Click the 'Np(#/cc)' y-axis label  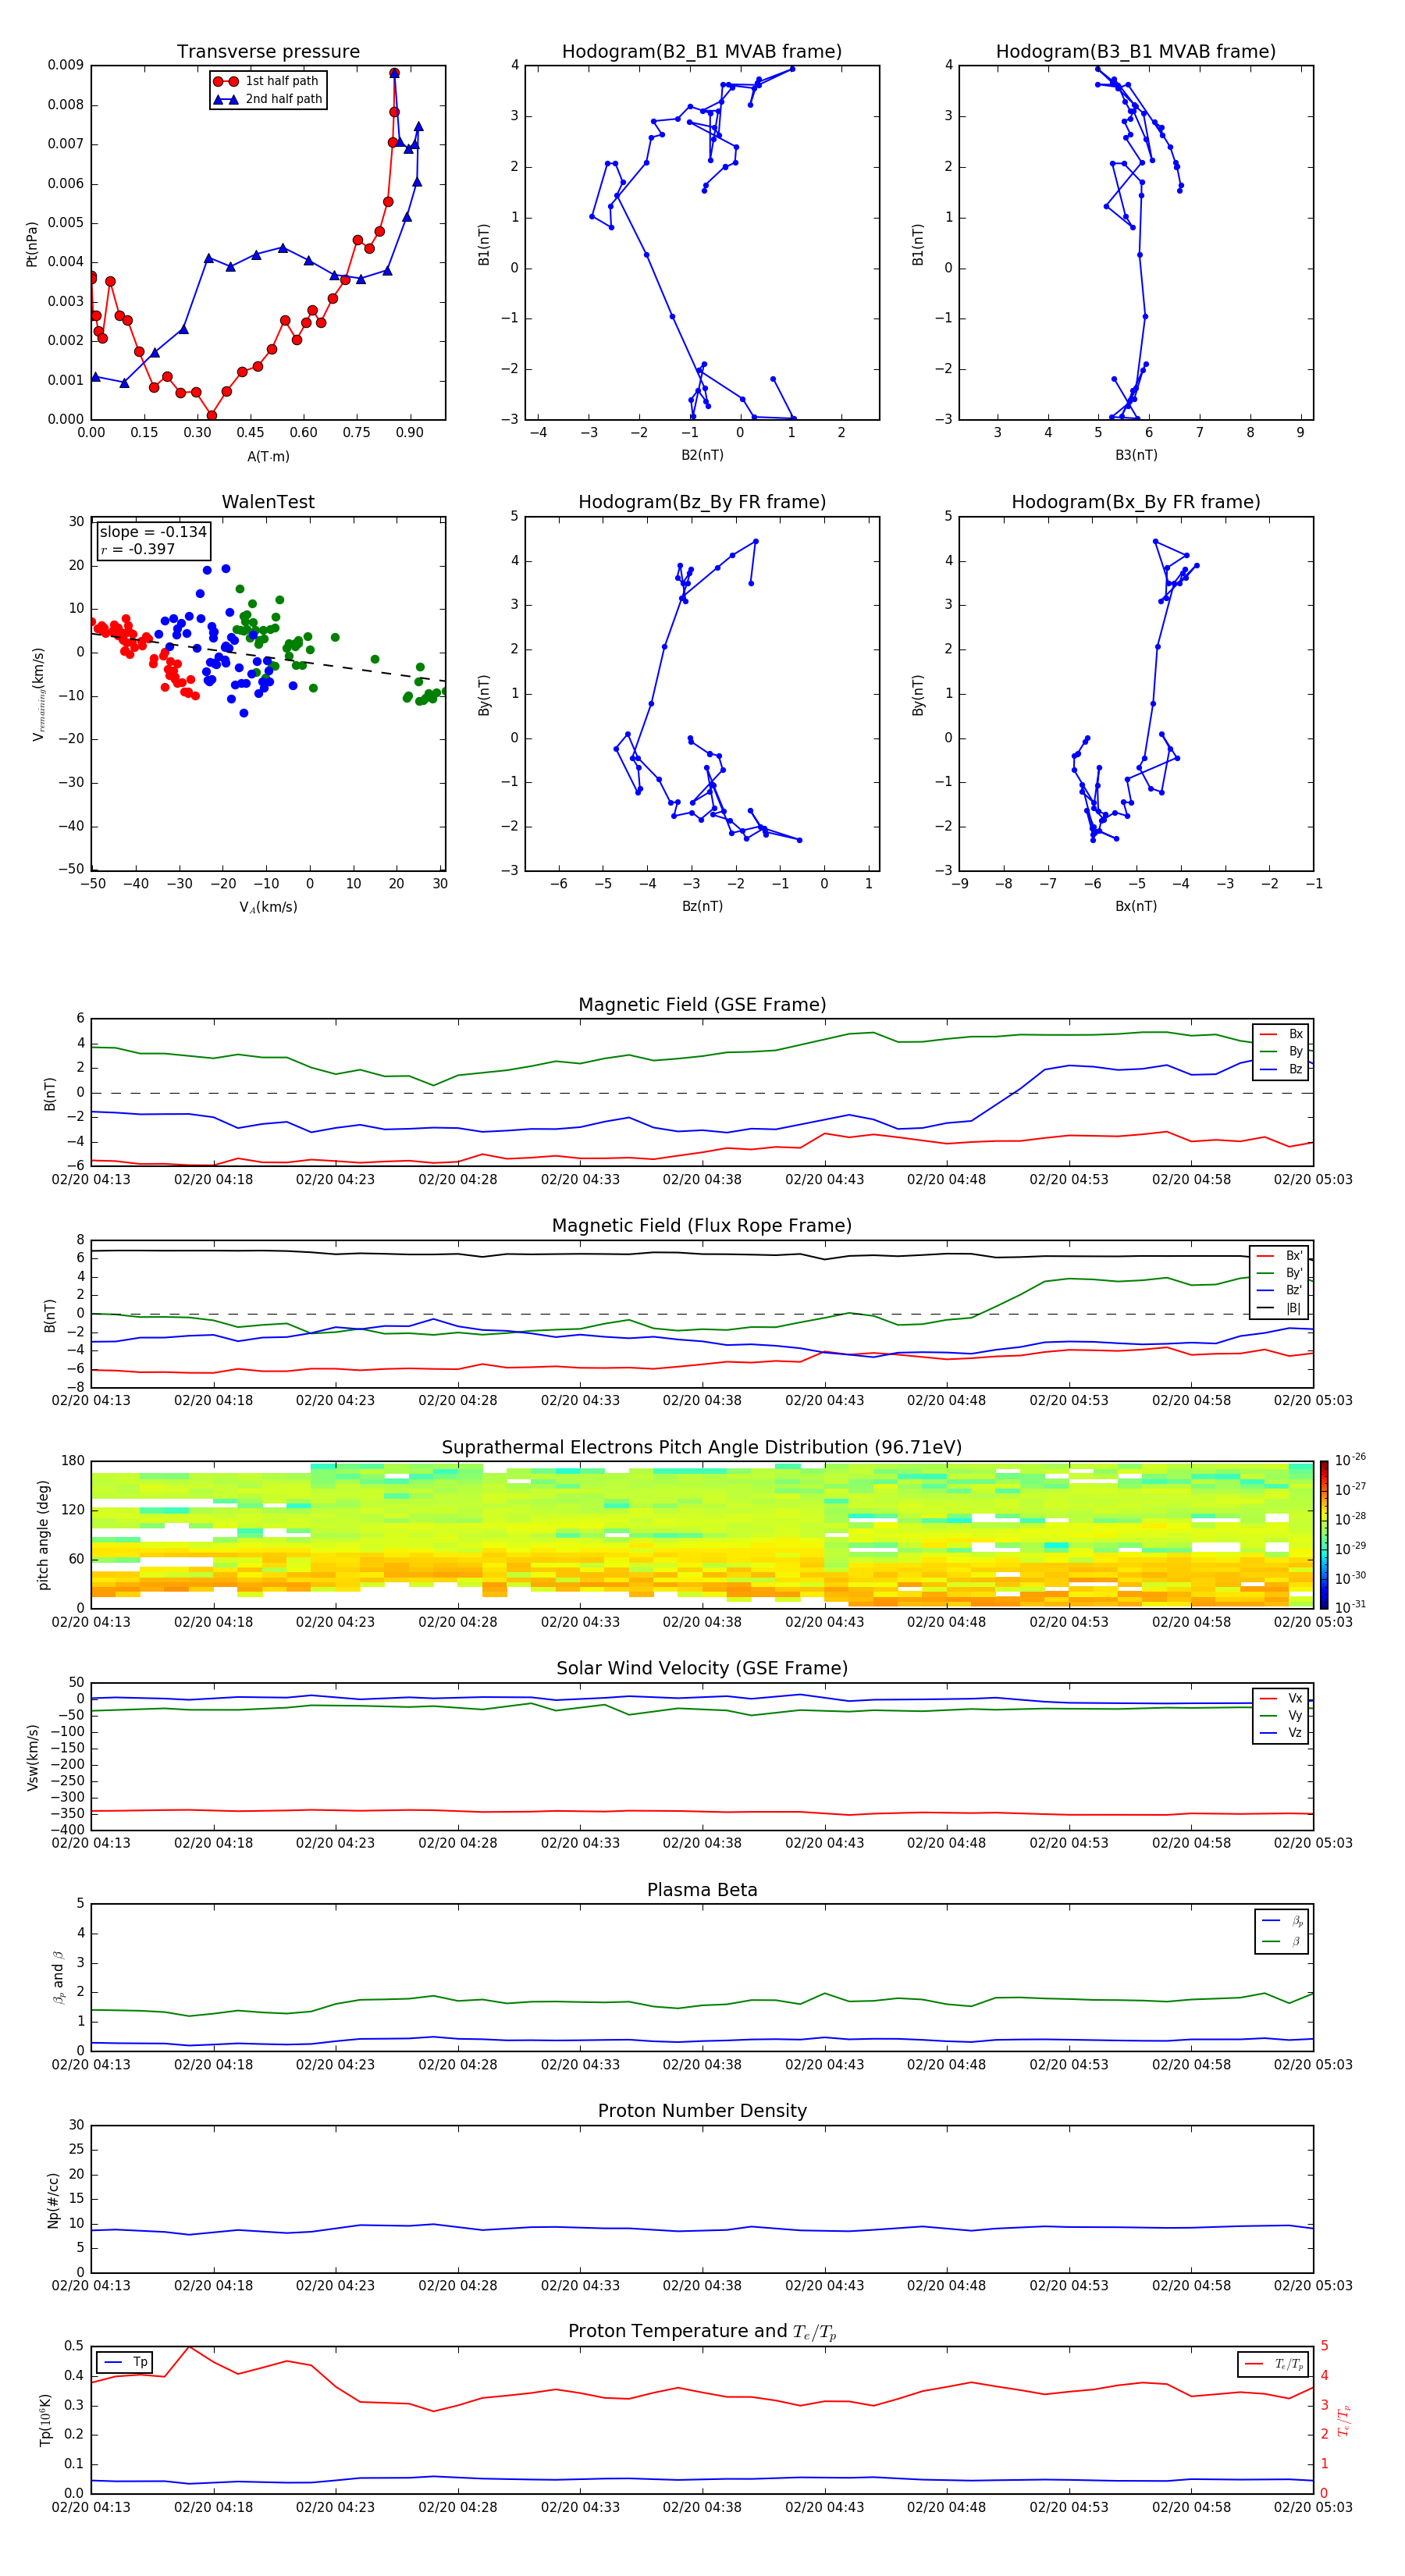53,2200
